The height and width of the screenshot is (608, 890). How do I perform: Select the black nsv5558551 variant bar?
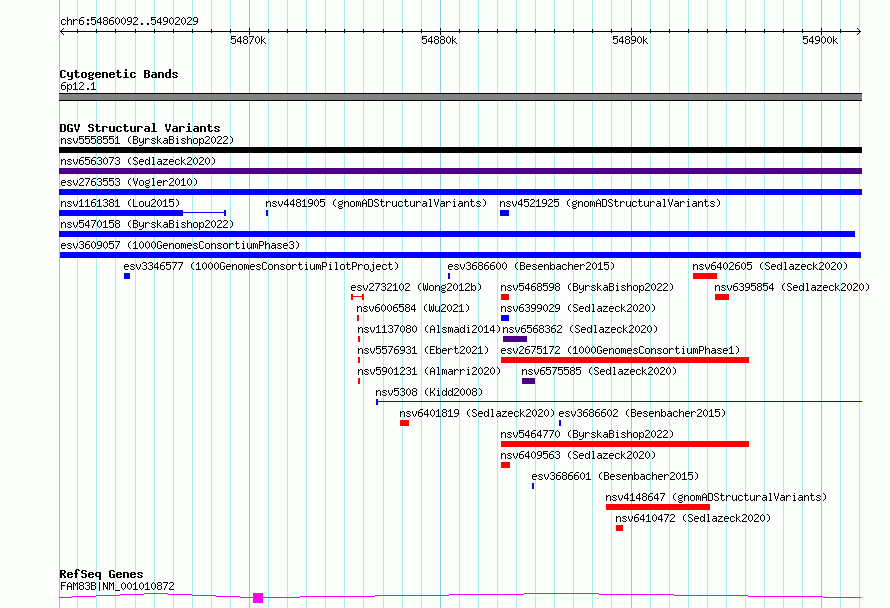tap(460, 150)
